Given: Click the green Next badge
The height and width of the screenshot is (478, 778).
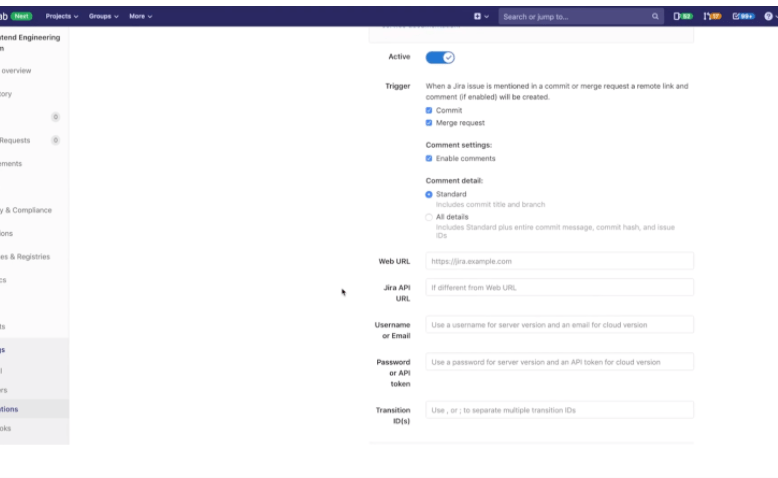Looking at the screenshot, I should [22, 16].
